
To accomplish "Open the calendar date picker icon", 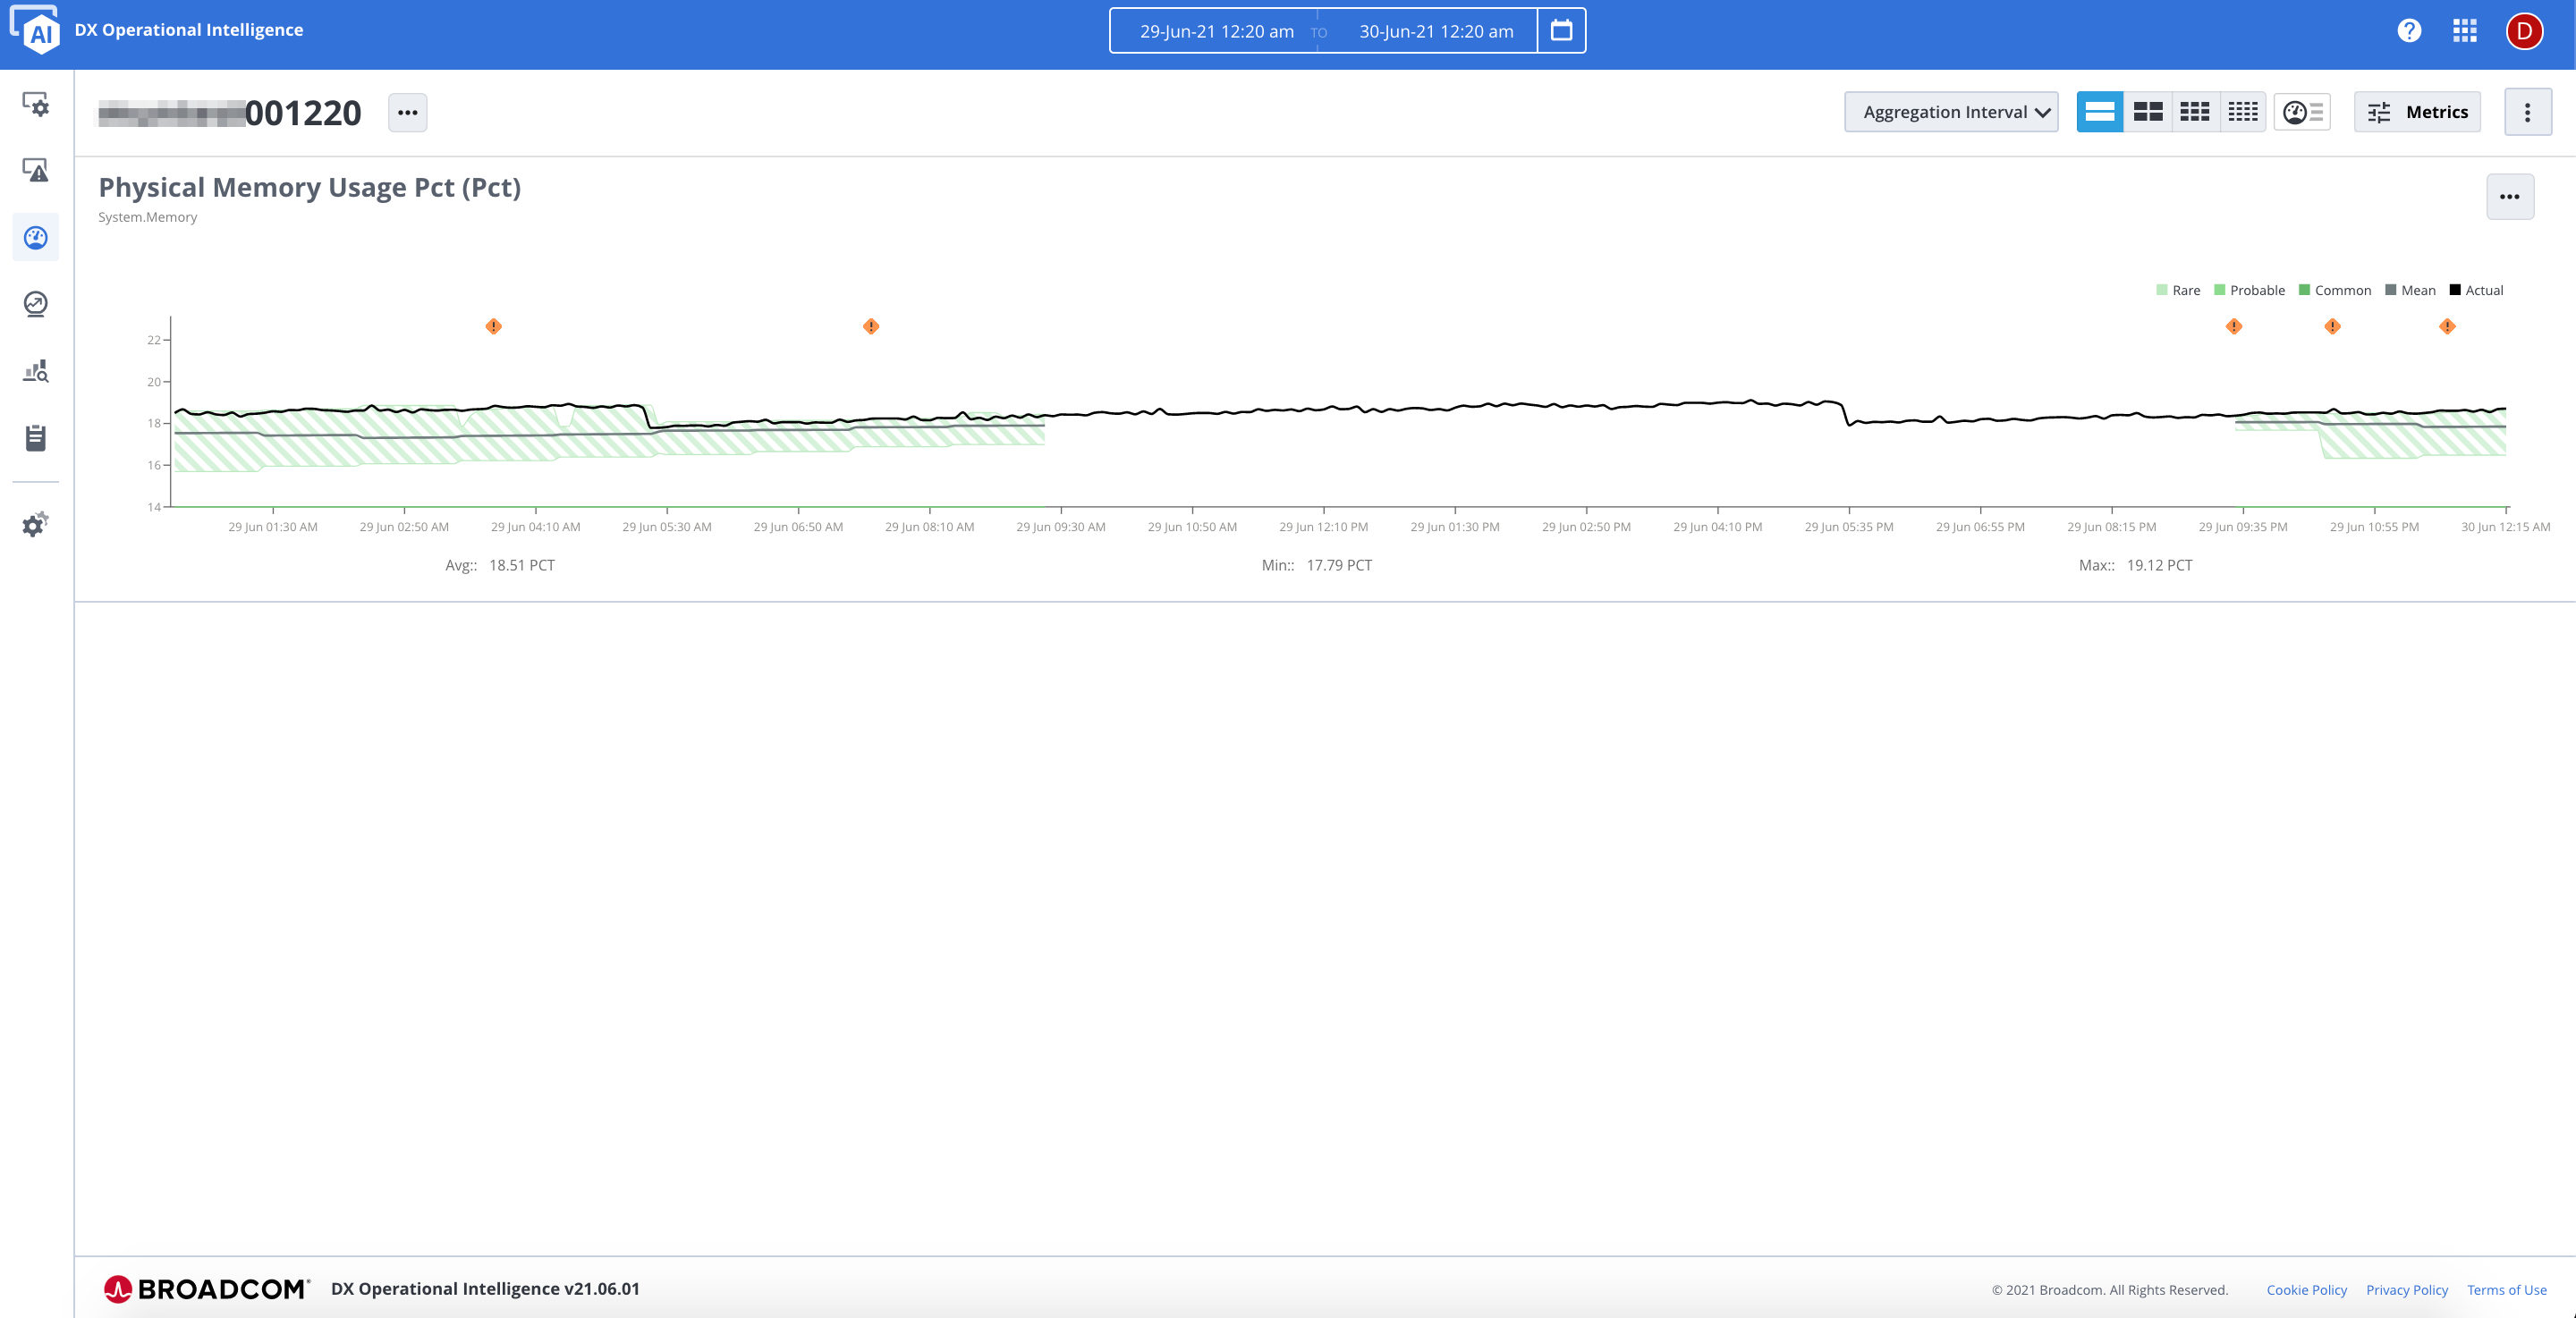I will click(1561, 31).
